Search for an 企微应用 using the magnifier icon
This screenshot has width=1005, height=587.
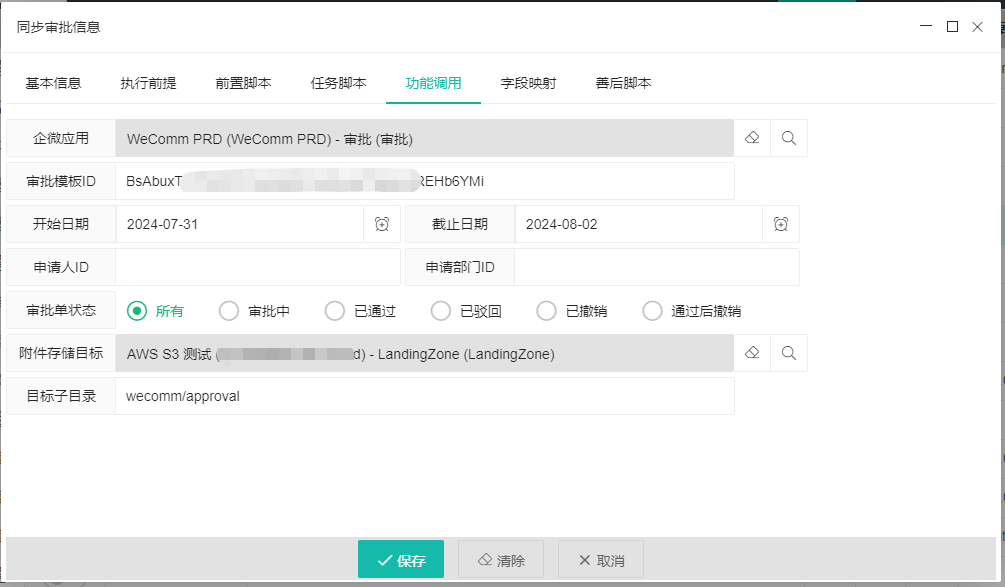pyautogui.click(x=789, y=138)
